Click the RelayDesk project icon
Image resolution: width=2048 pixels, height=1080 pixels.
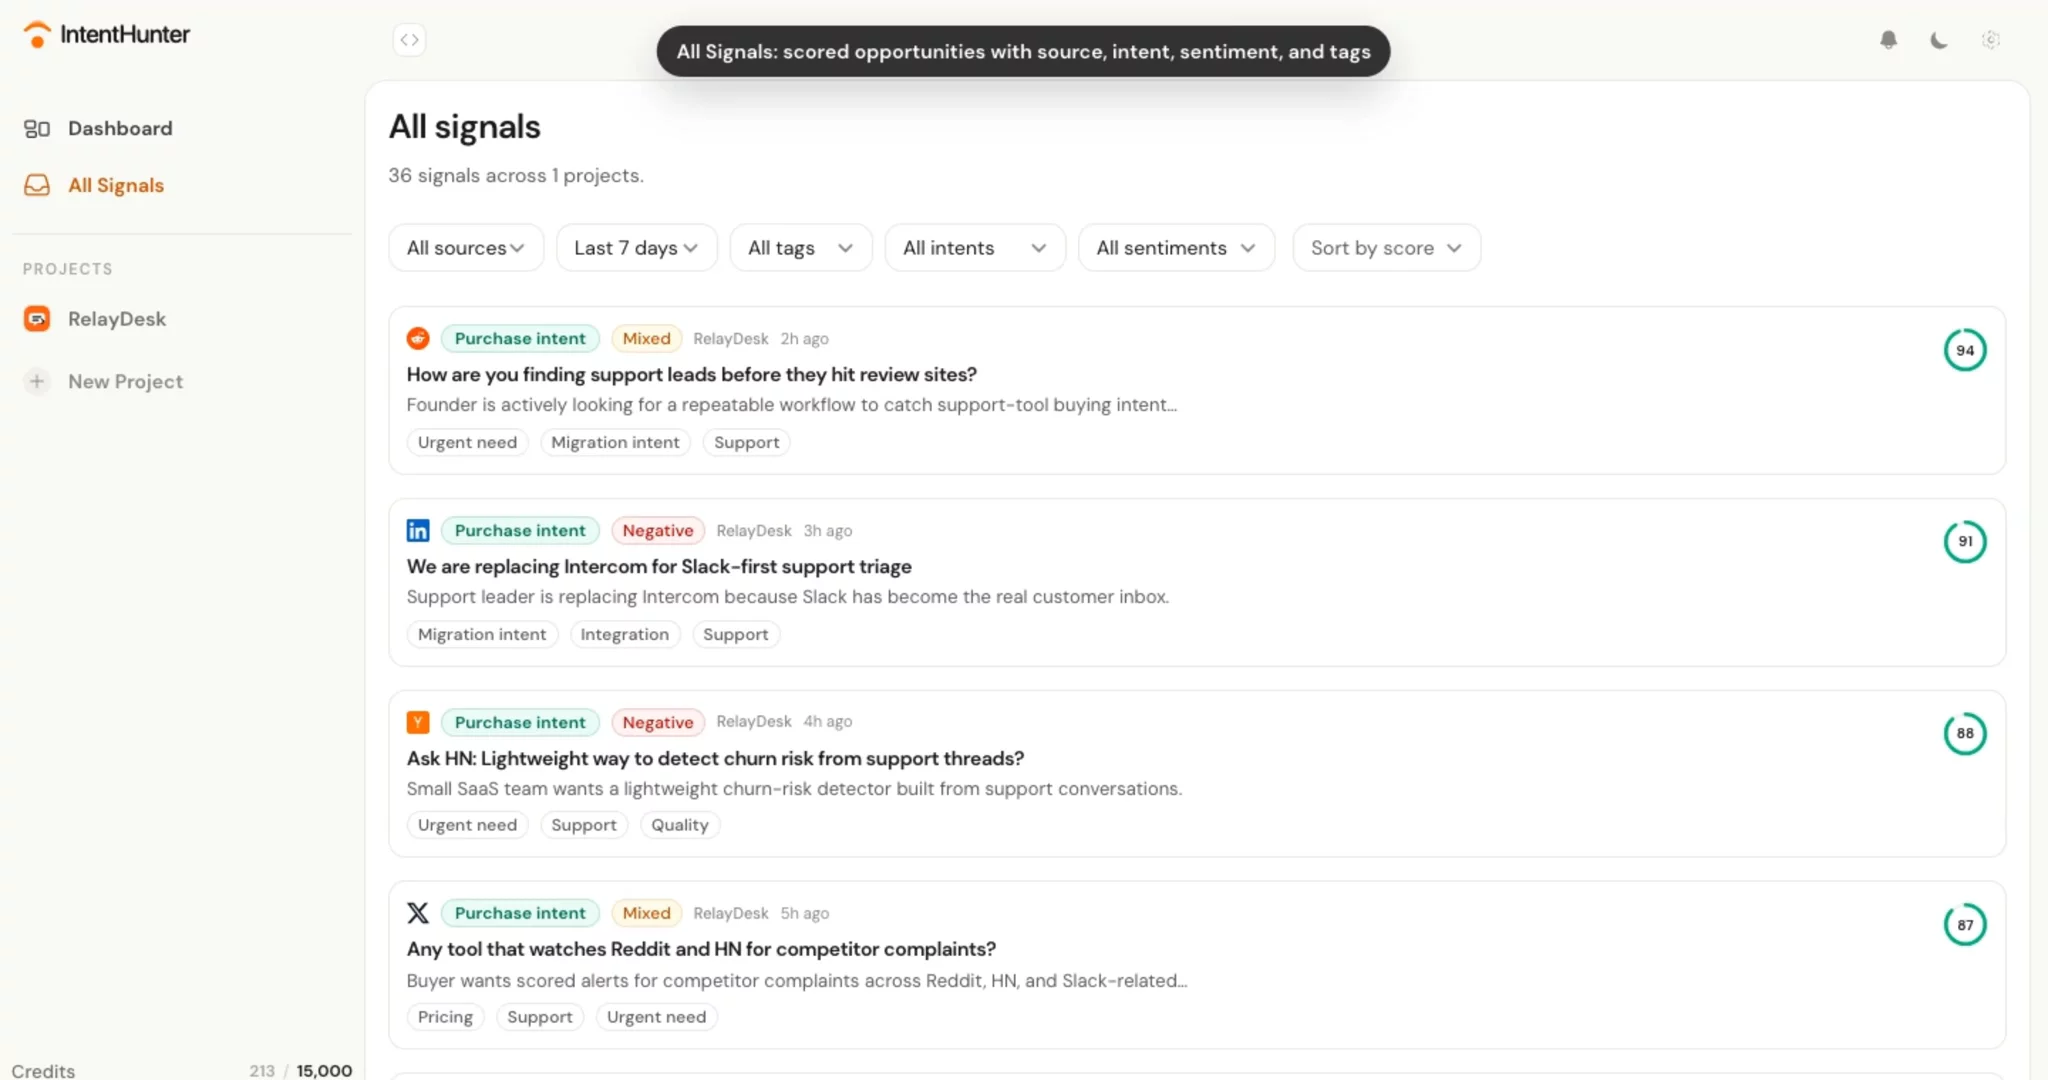click(37, 319)
